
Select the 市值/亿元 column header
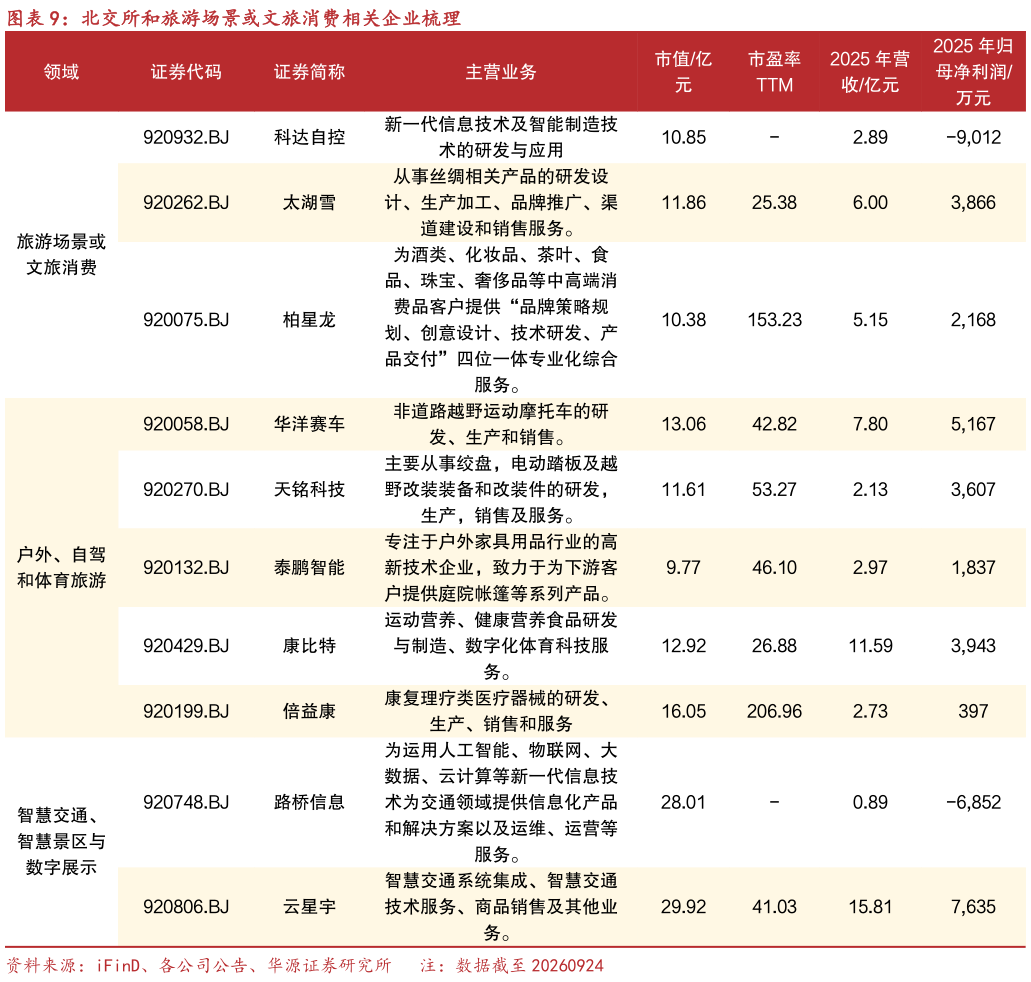683,72
